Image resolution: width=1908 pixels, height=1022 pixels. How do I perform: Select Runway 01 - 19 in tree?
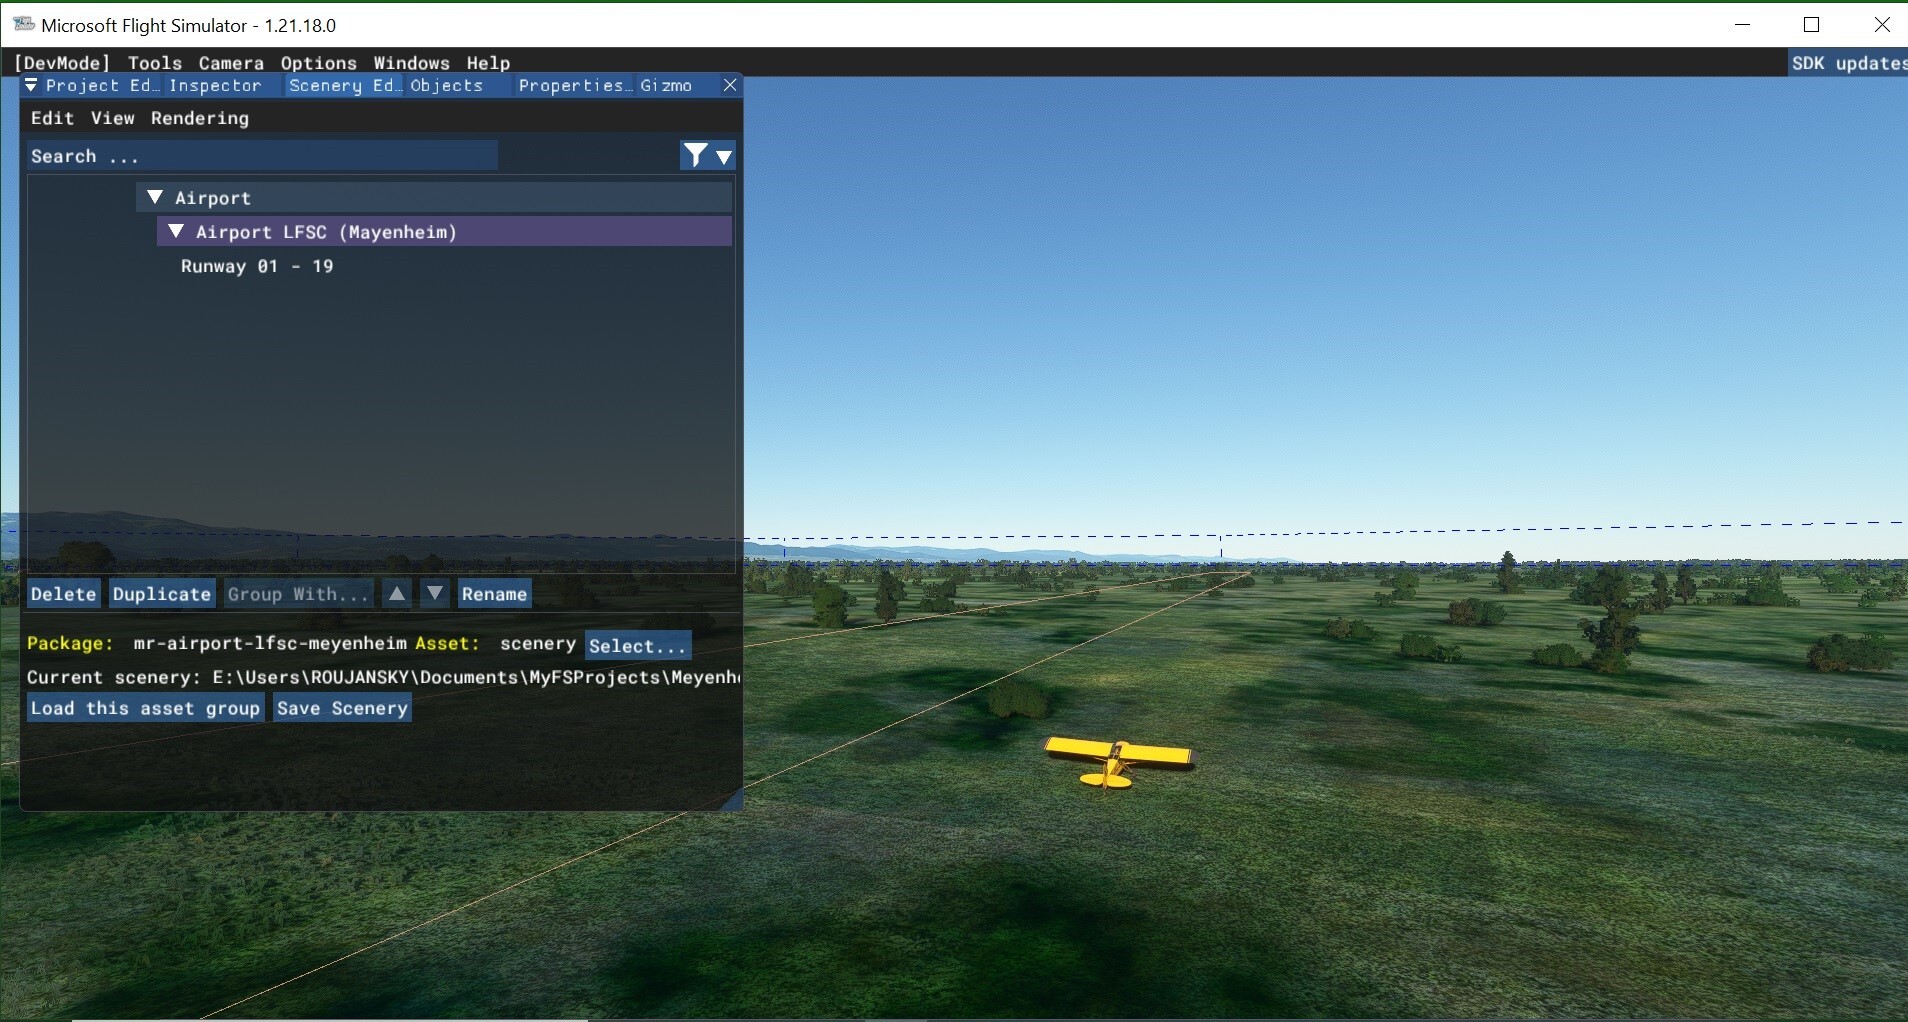pyautogui.click(x=257, y=266)
